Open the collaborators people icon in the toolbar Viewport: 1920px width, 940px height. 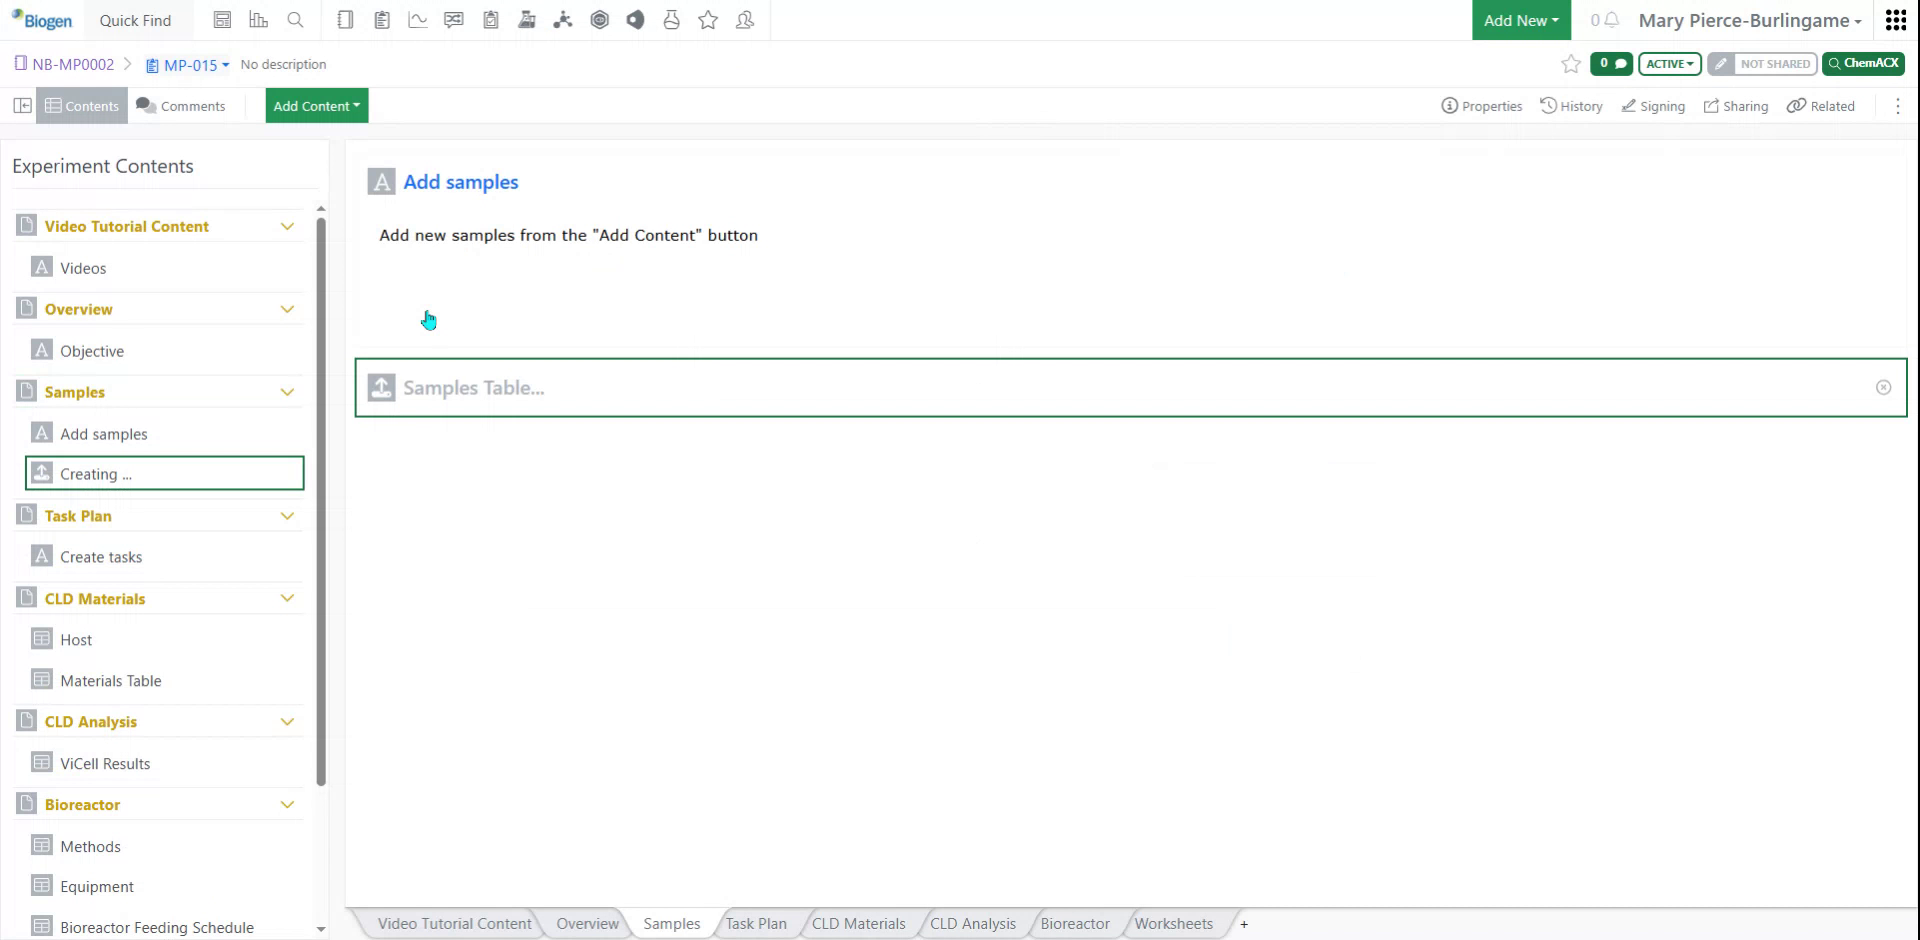click(745, 19)
